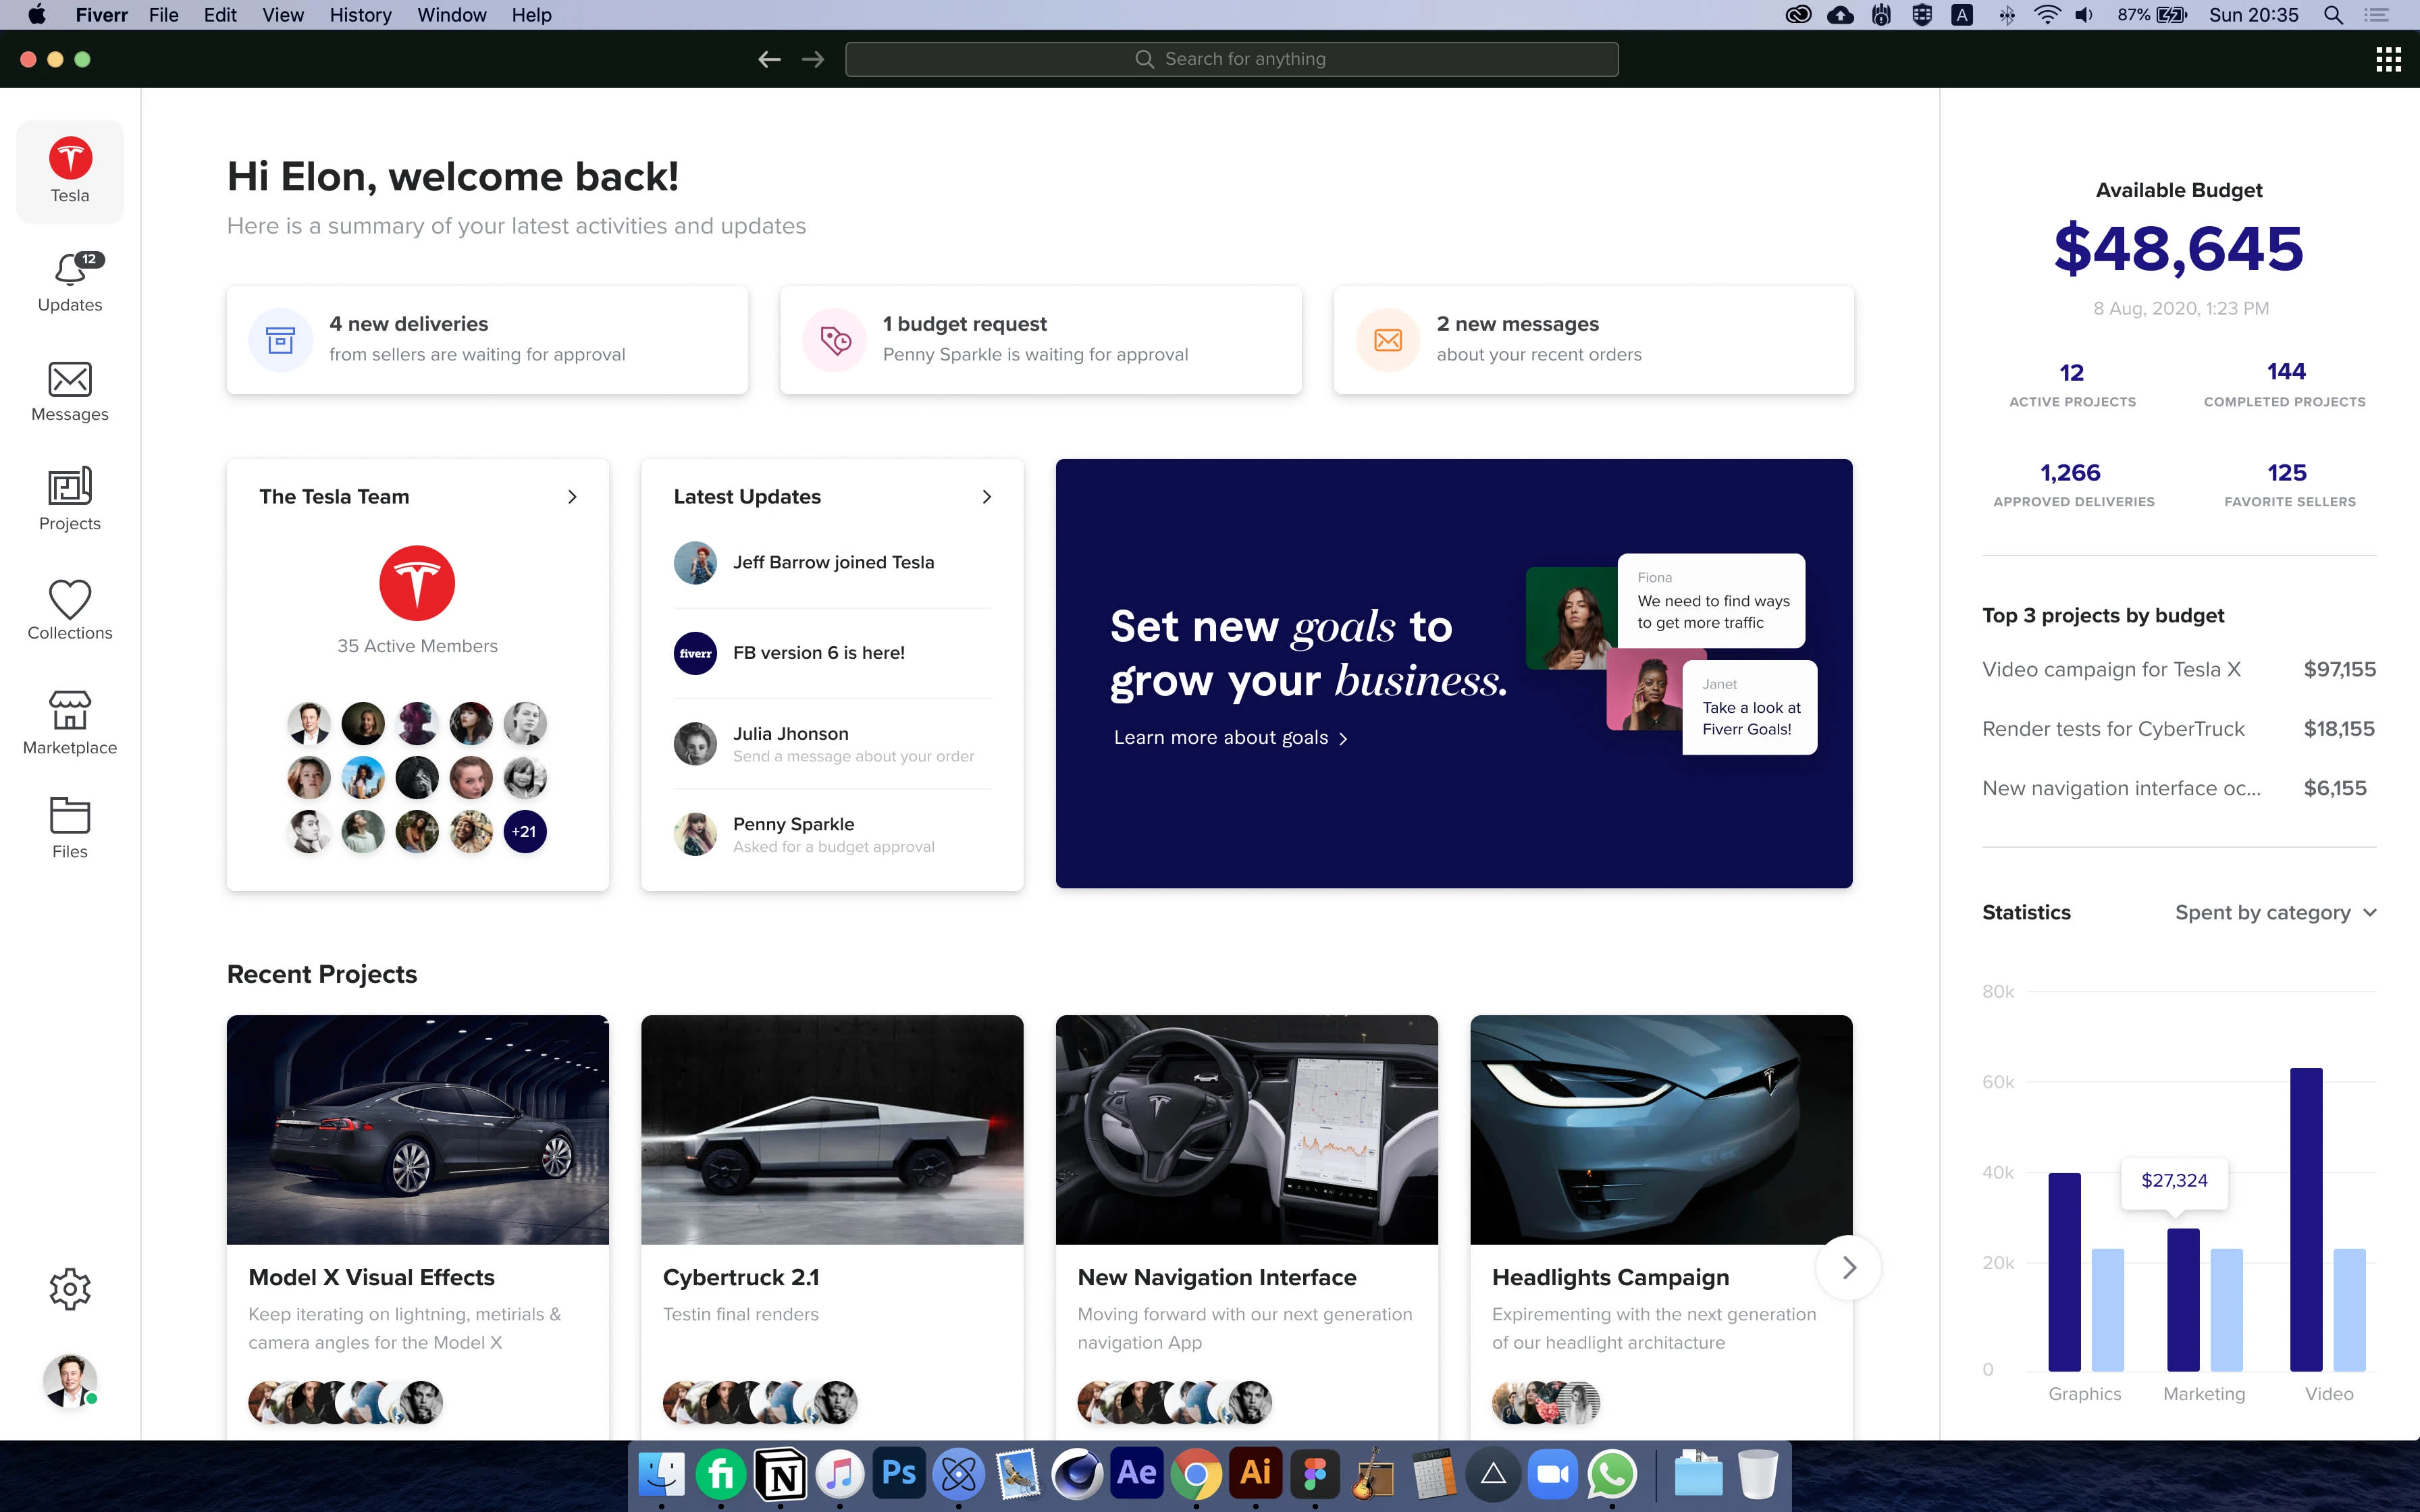The image size is (2420, 1512).
Task: Click the back navigation arrow
Action: (768, 59)
